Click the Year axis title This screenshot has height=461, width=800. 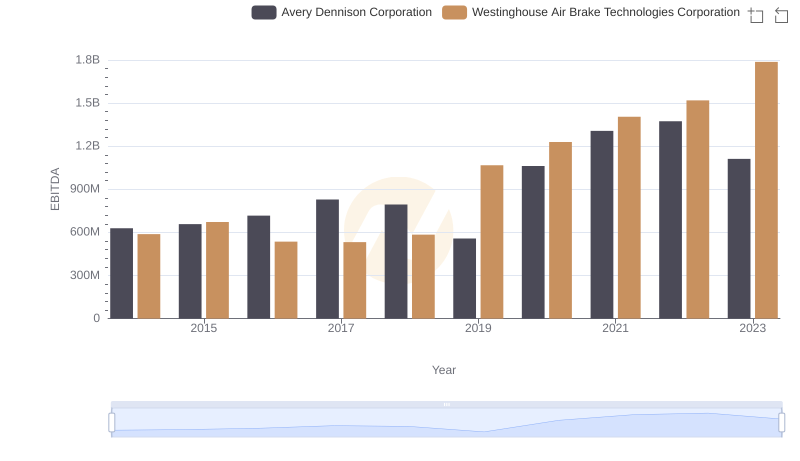tap(444, 370)
